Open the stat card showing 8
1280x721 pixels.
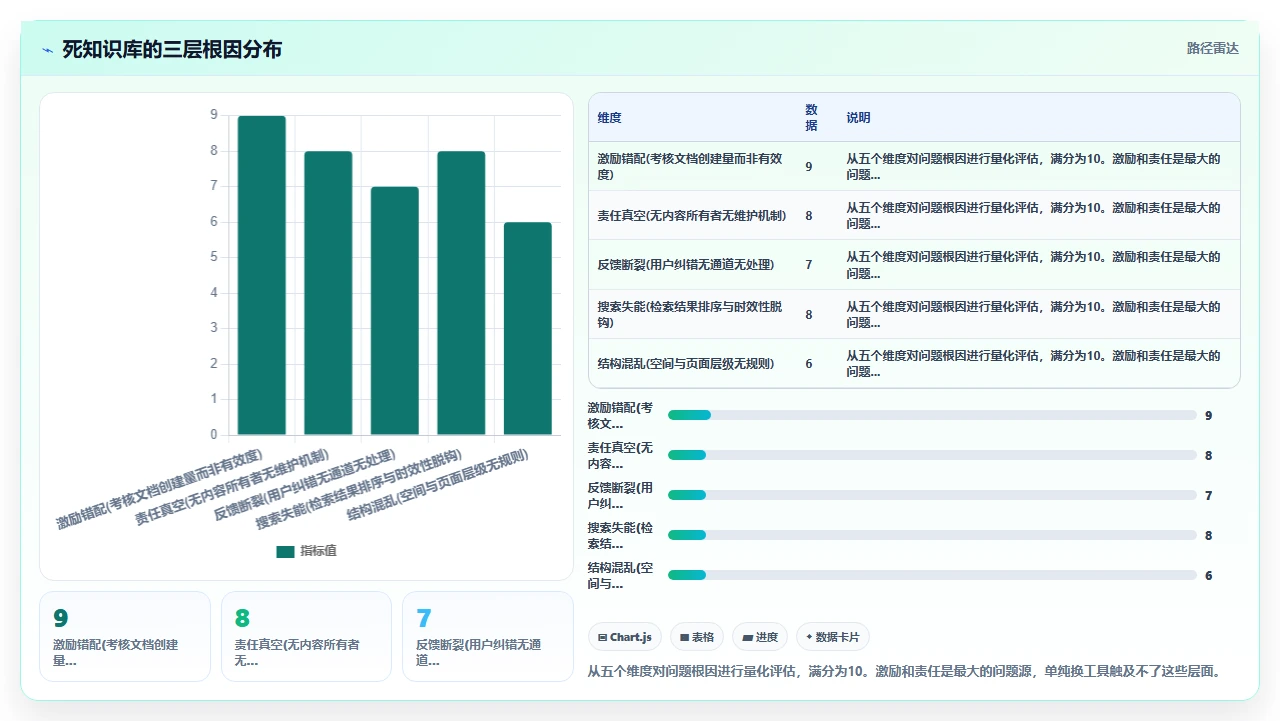(306, 636)
